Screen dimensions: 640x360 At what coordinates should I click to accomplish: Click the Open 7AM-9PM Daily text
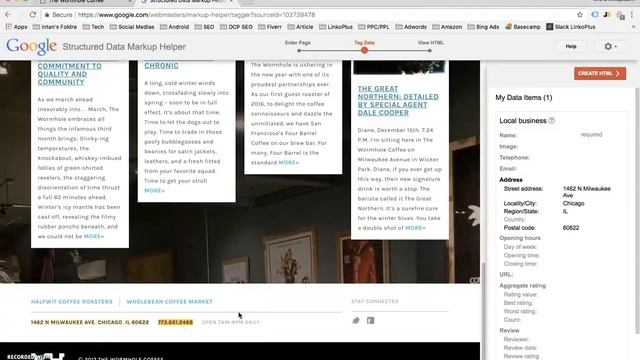coord(231,322)
